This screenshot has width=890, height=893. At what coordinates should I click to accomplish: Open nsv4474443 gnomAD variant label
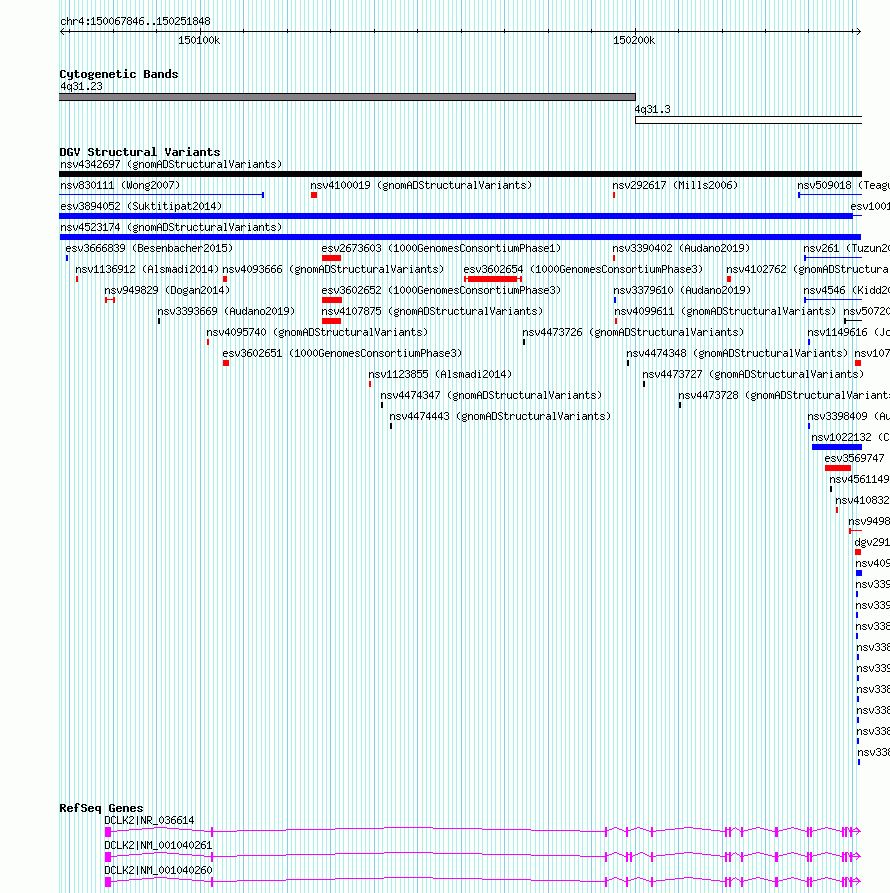click(500, 417)
